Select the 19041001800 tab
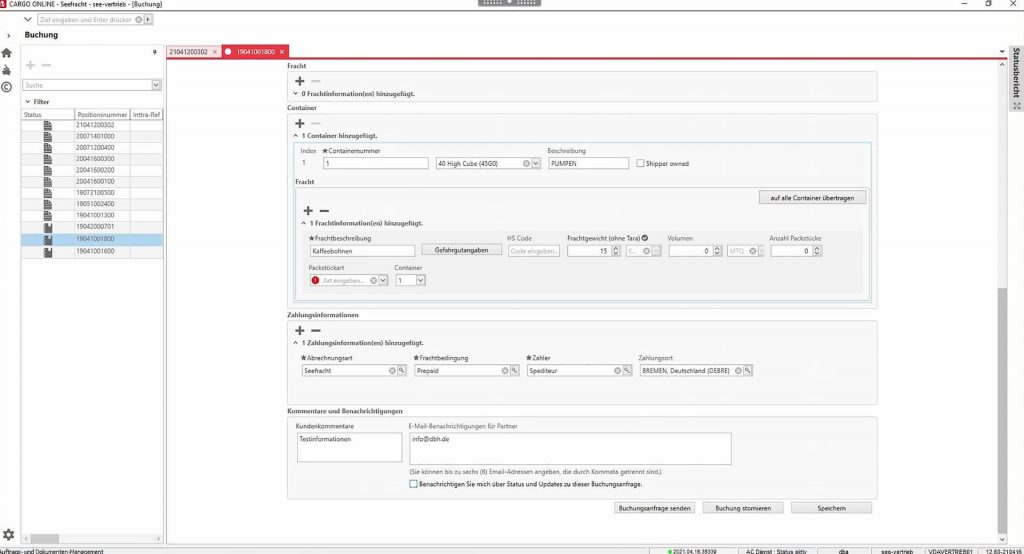Screen dimensions: 1024x554 coord(255,52)
